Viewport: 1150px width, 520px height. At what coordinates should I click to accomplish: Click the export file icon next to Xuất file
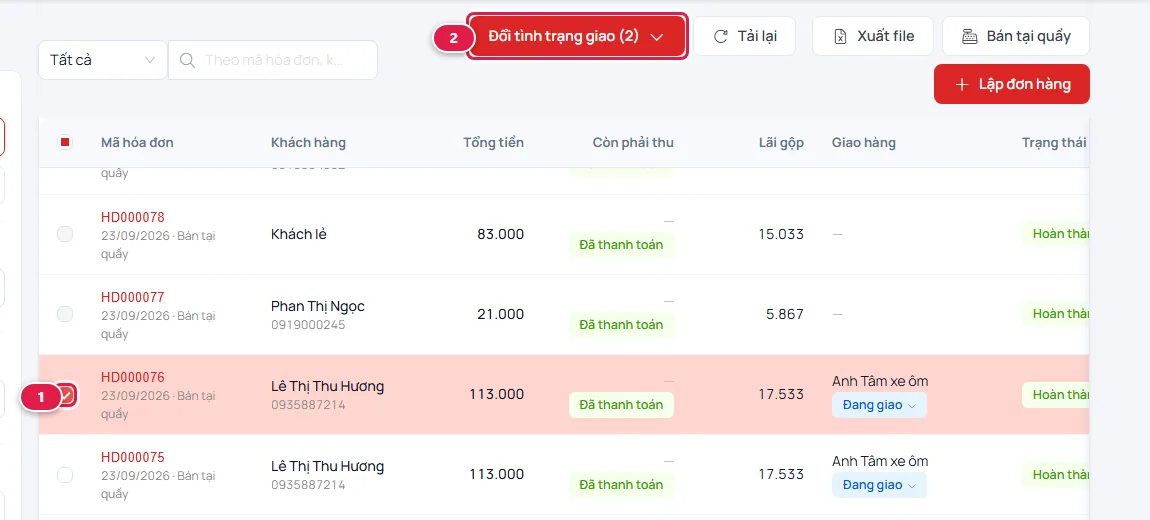[x=840, y=37]
